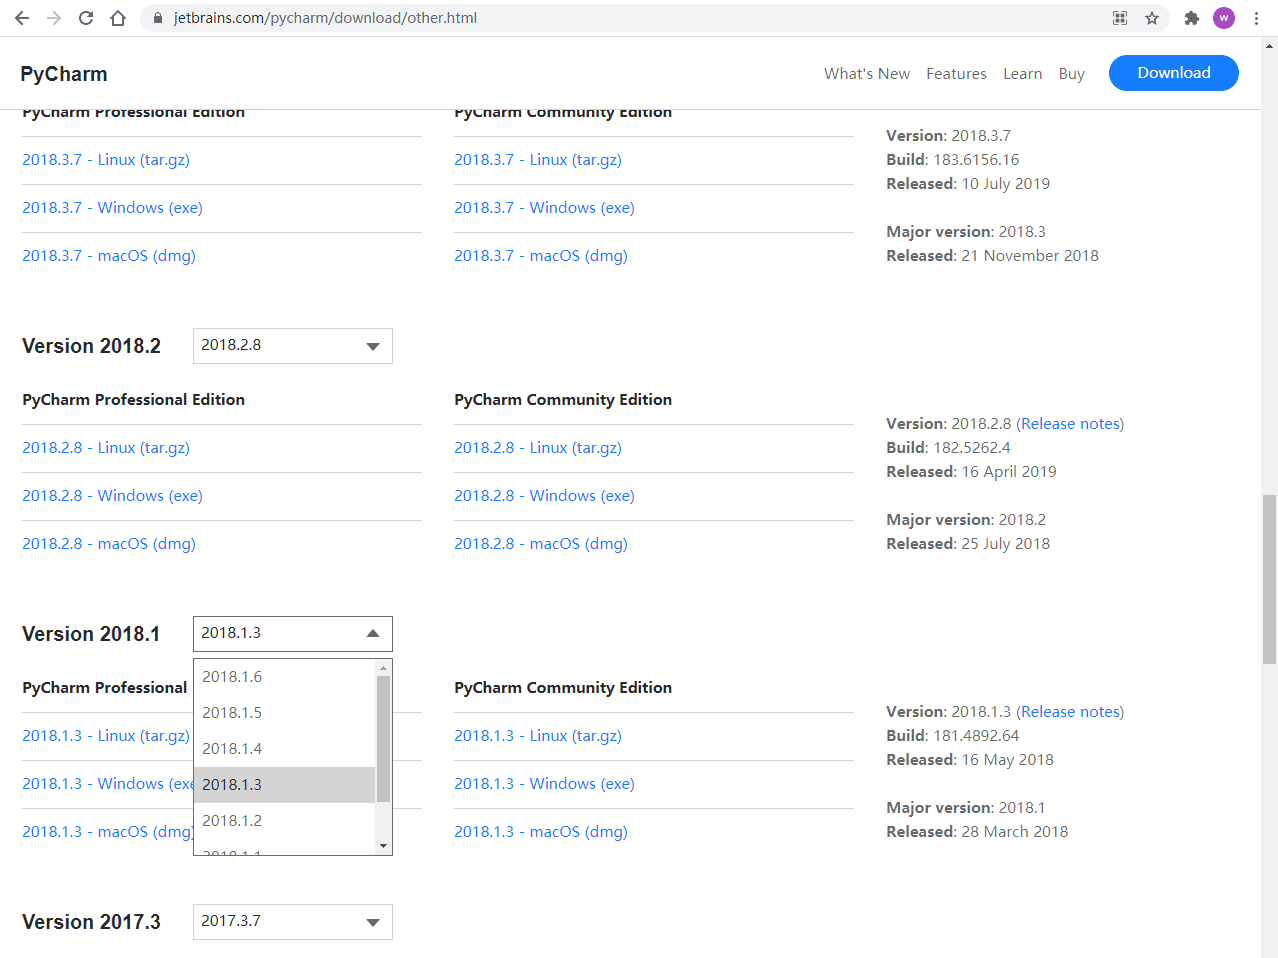
Task: Download Community 2018.1.3 Linux tar.gz
Action: click(538, 736)
